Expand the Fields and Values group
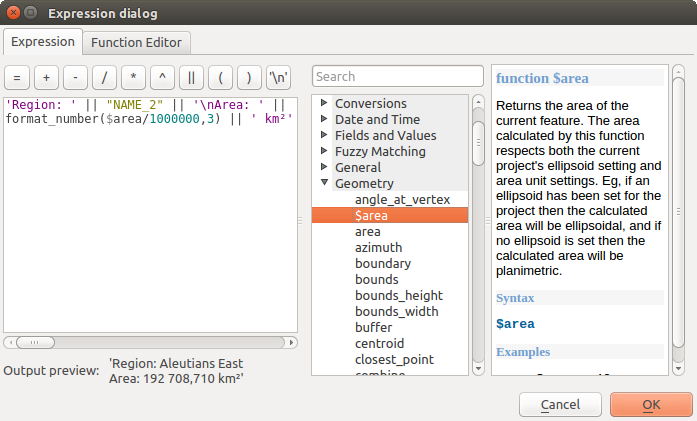Viewport: 697px width, 421px height. [x=323, y=136]
